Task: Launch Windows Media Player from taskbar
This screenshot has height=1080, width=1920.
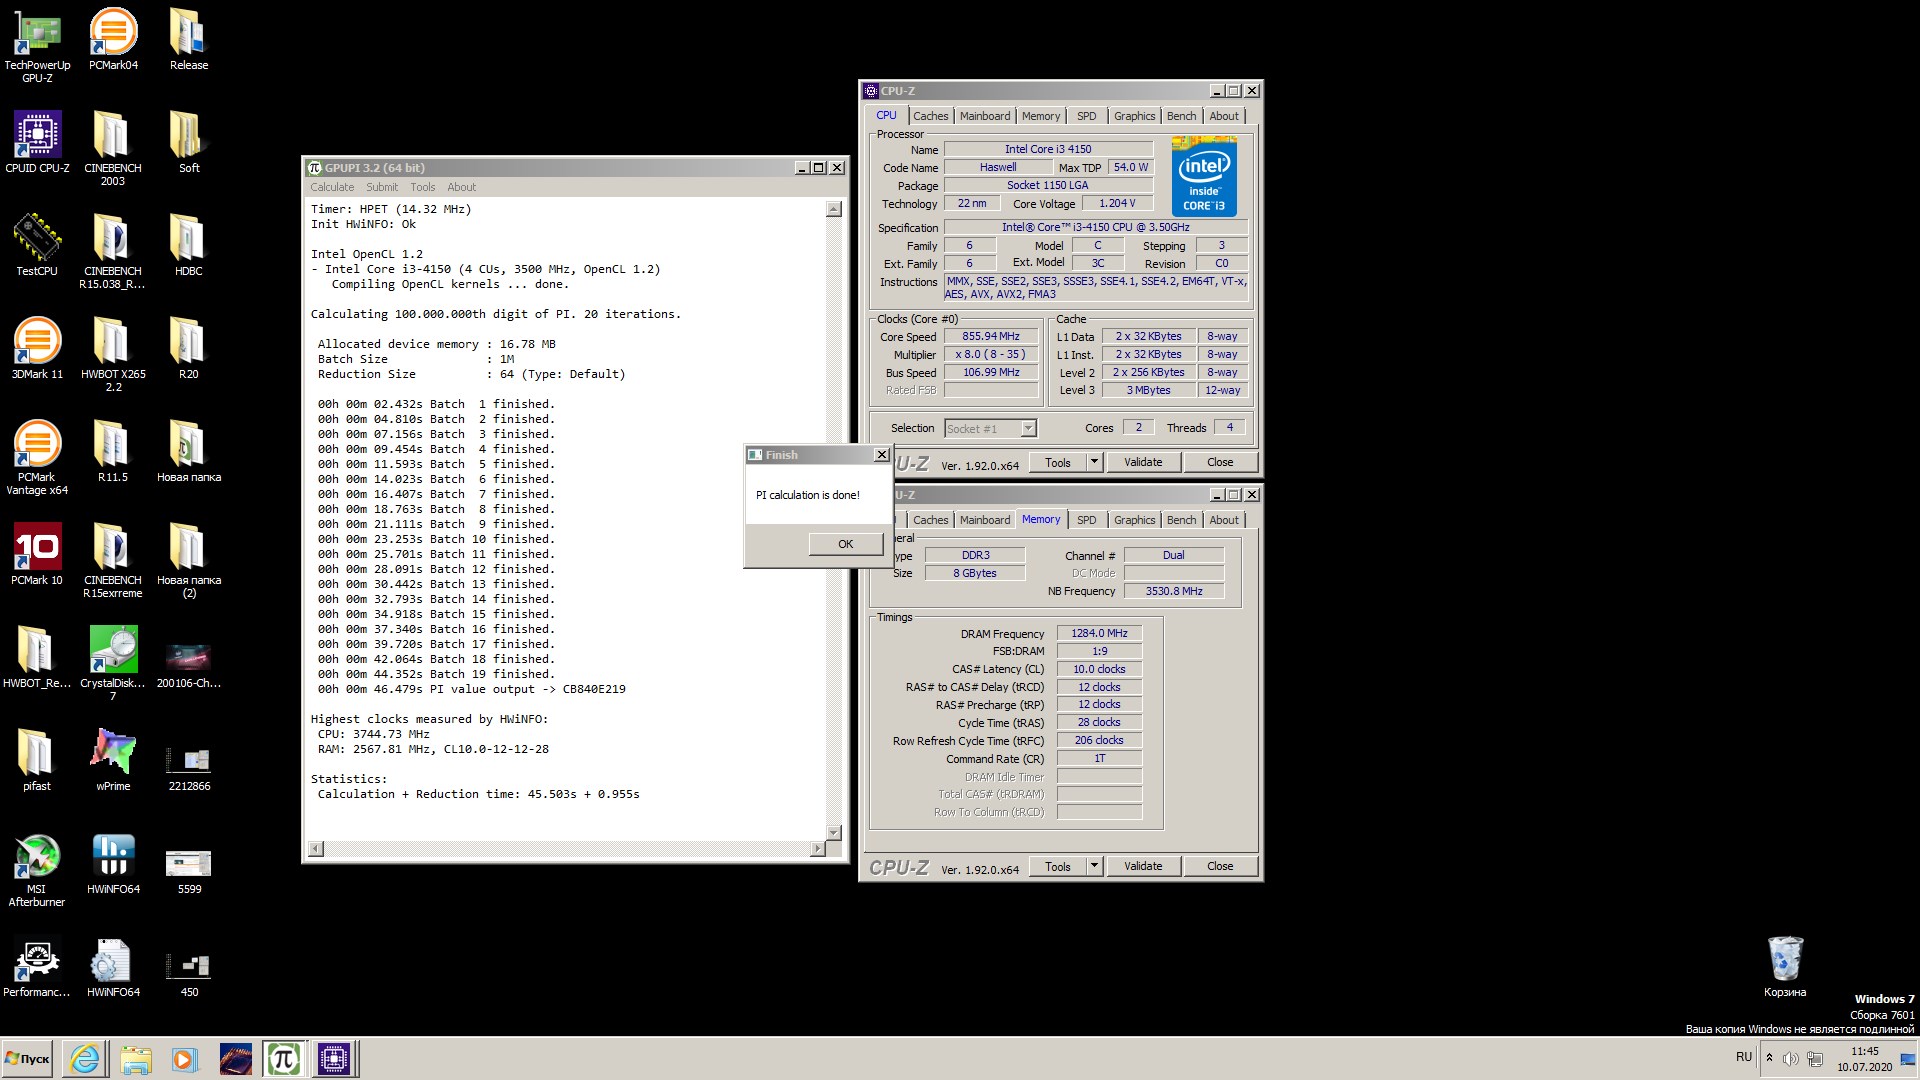Action: tap(184, 1058)
